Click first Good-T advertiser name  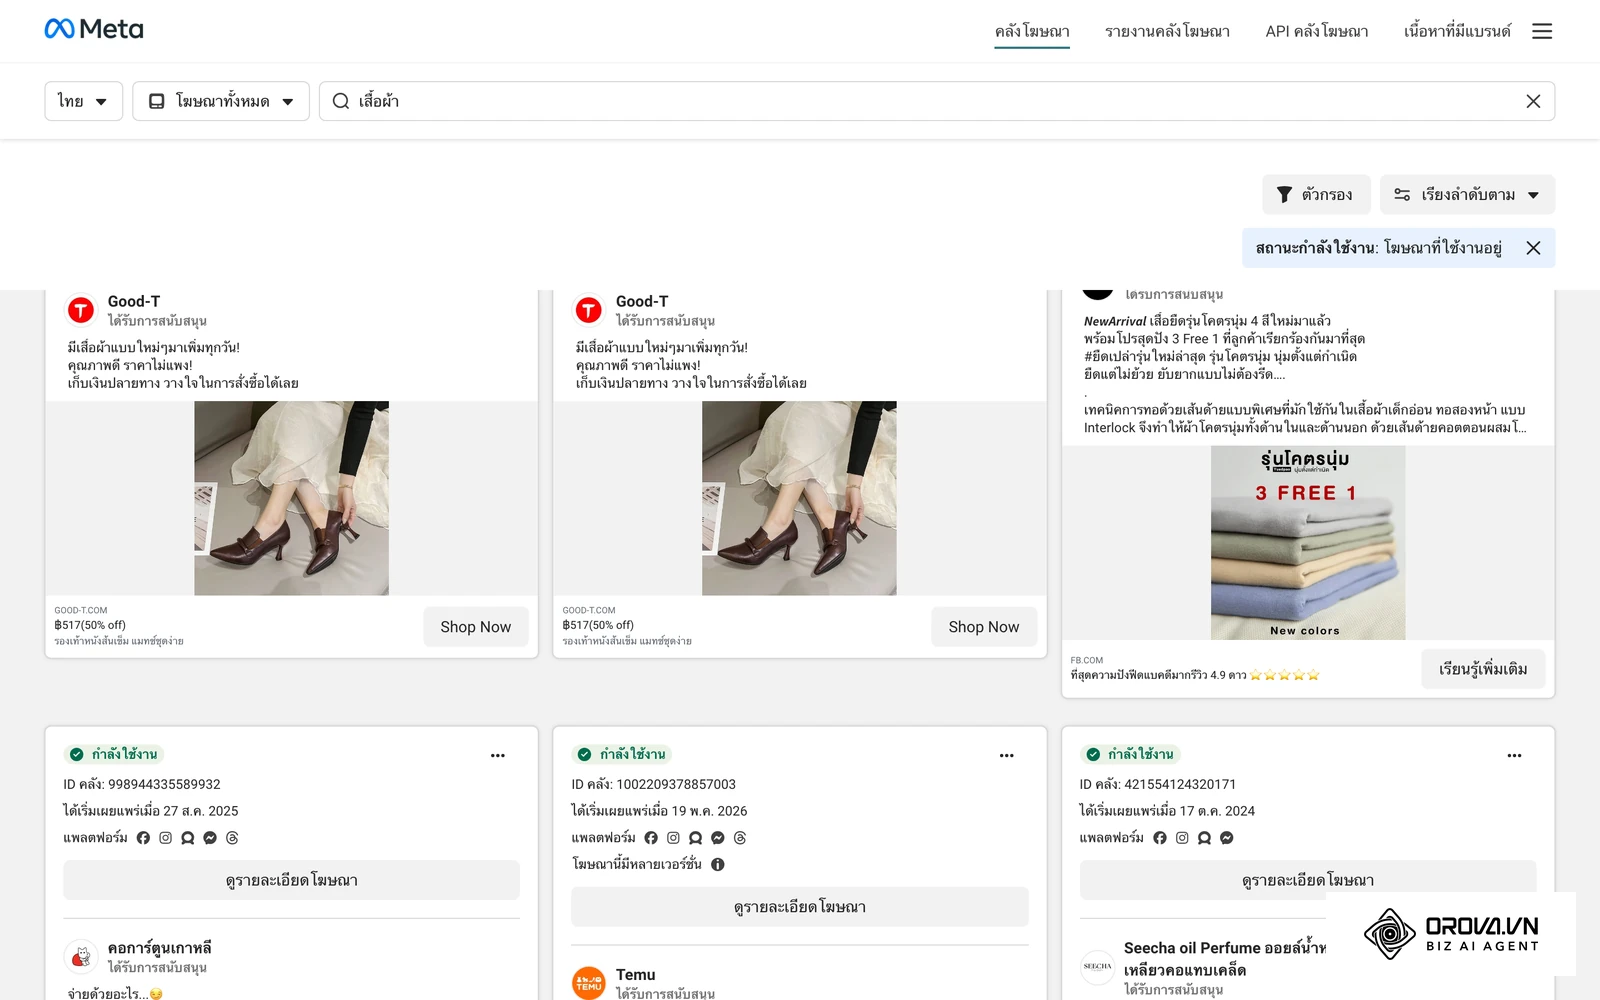tap(134, 301)
